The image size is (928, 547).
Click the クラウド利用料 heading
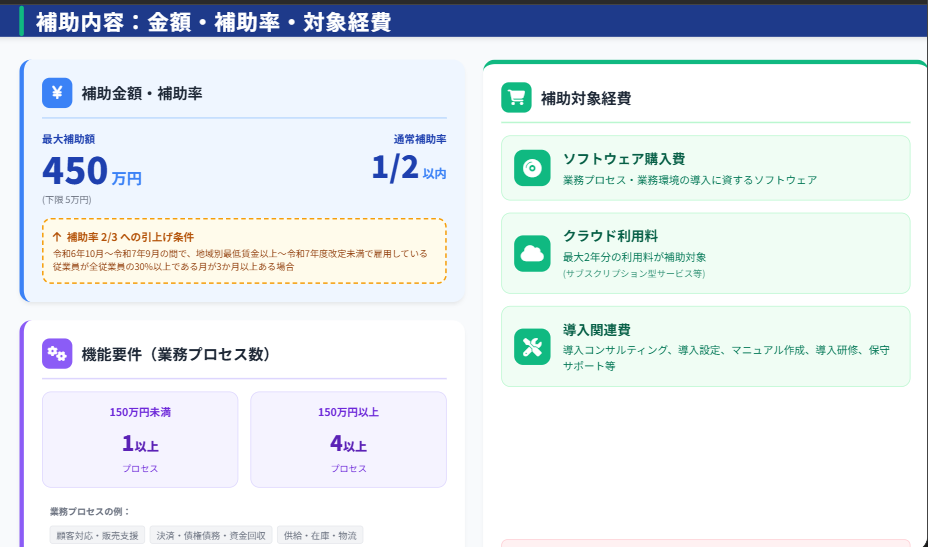[610, 236]
